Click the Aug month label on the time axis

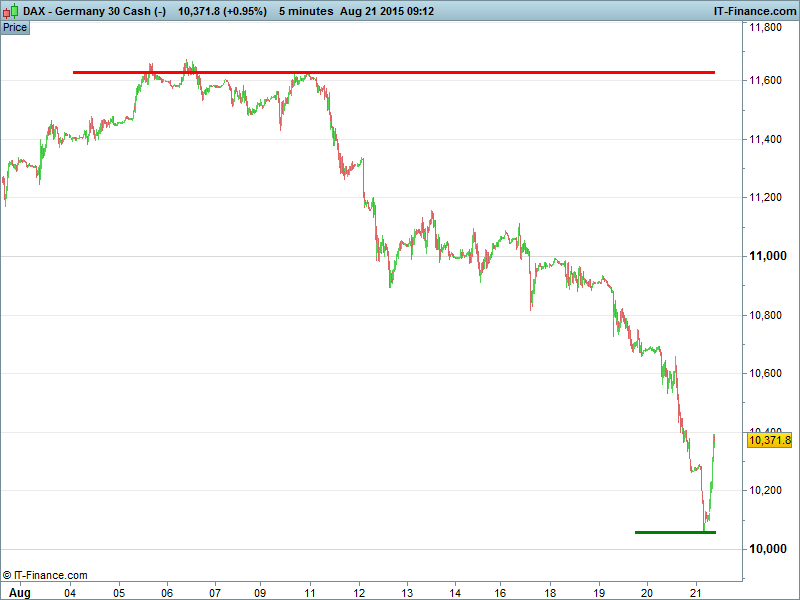coord(22,592)
